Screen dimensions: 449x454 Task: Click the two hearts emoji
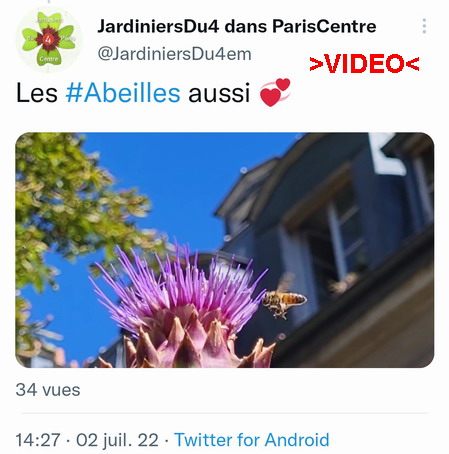tap(275, 92)
